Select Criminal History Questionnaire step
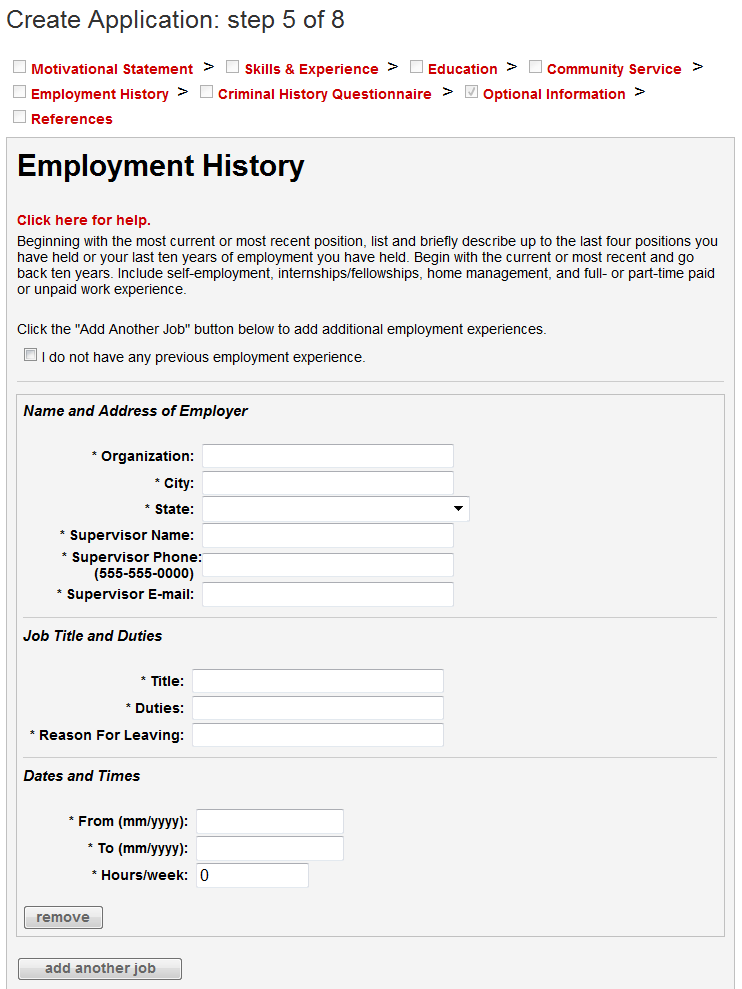742x989 pixels. tap(324, 94)
